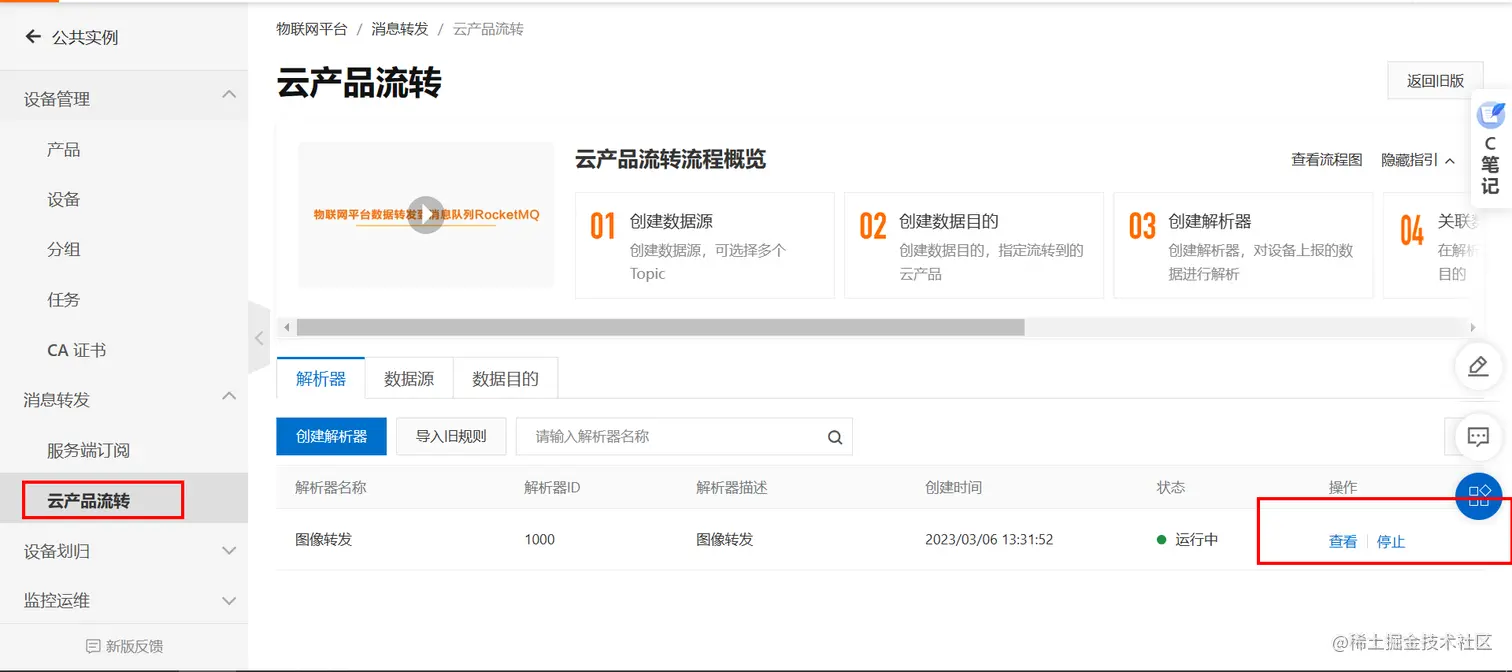
Task: Click 查看 for 图像转发 parser
Action: pyautogui.click(x=1342, y=541)
